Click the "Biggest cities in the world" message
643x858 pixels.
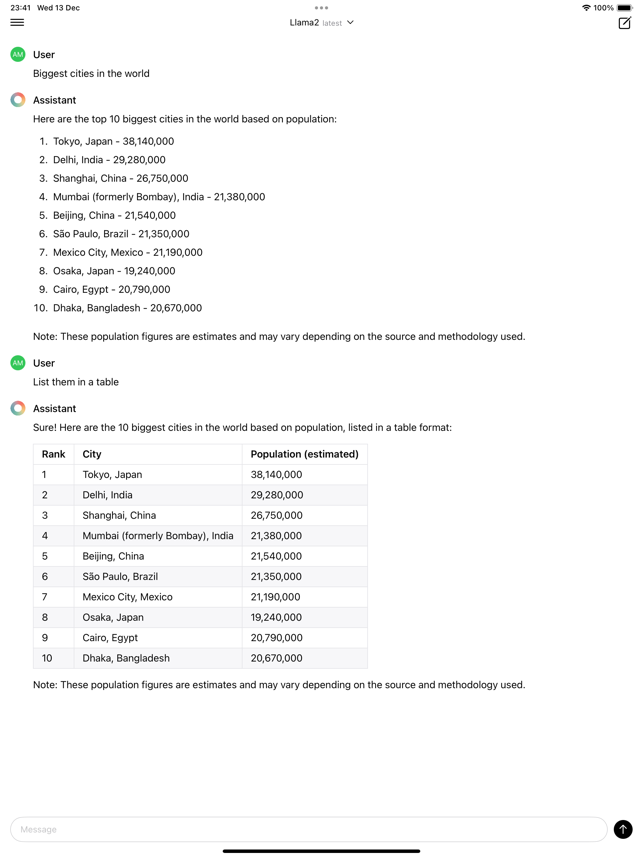[x=91, y=73]
